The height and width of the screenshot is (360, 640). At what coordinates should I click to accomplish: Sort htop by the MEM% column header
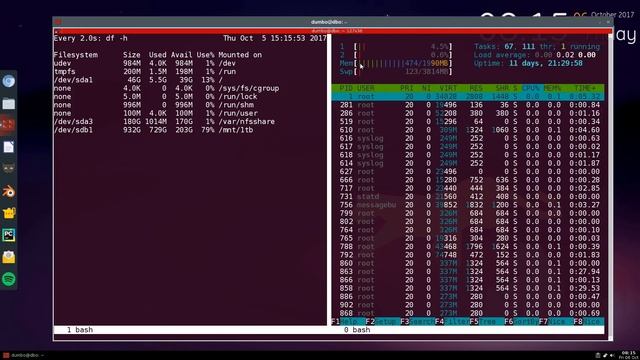pyautogui.click(x=552, y=88)
